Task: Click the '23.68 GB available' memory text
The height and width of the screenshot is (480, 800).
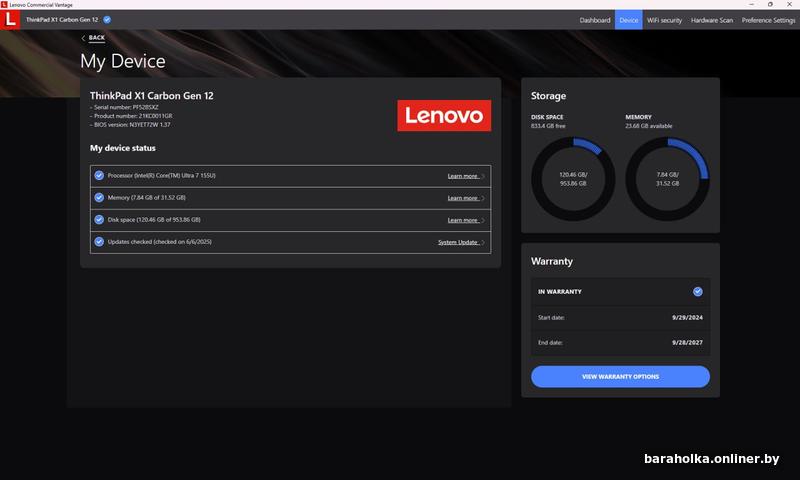Action: pyautogui.click(x=649, y=126)
